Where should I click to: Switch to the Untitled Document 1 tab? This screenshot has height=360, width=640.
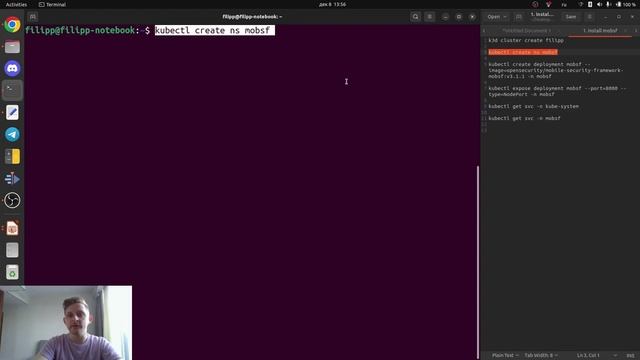pyautogui.click(x=527, y=31)
